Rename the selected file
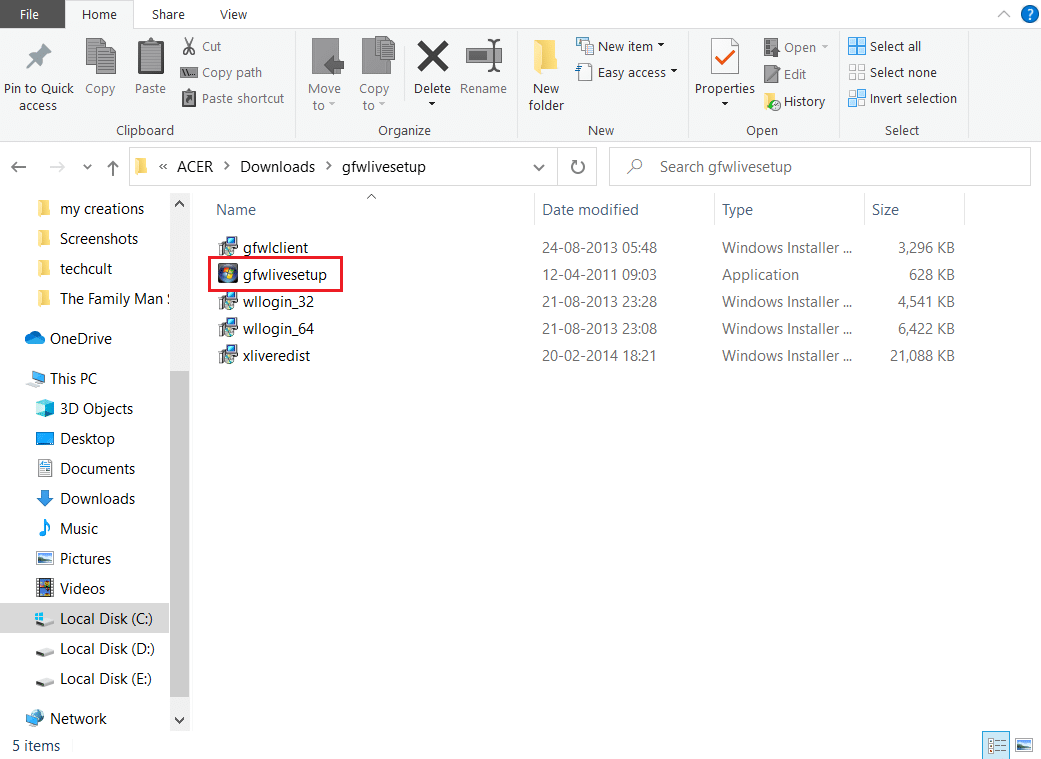The width and height of the screenshot is (1041, 759). pyautogui.click(x=483, y=67)
